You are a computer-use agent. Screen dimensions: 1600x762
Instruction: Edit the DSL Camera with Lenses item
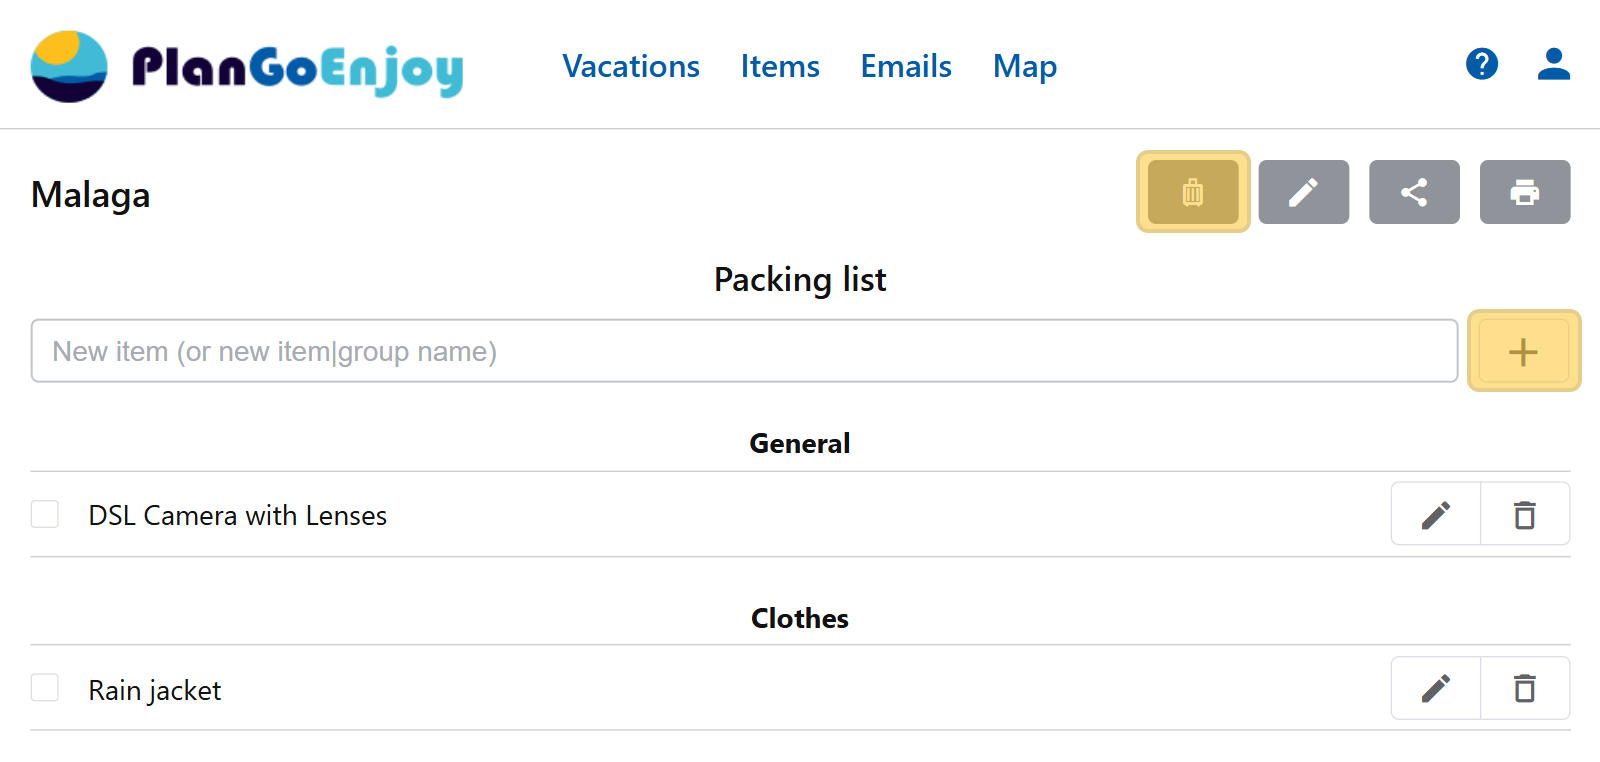(1436, 515)
